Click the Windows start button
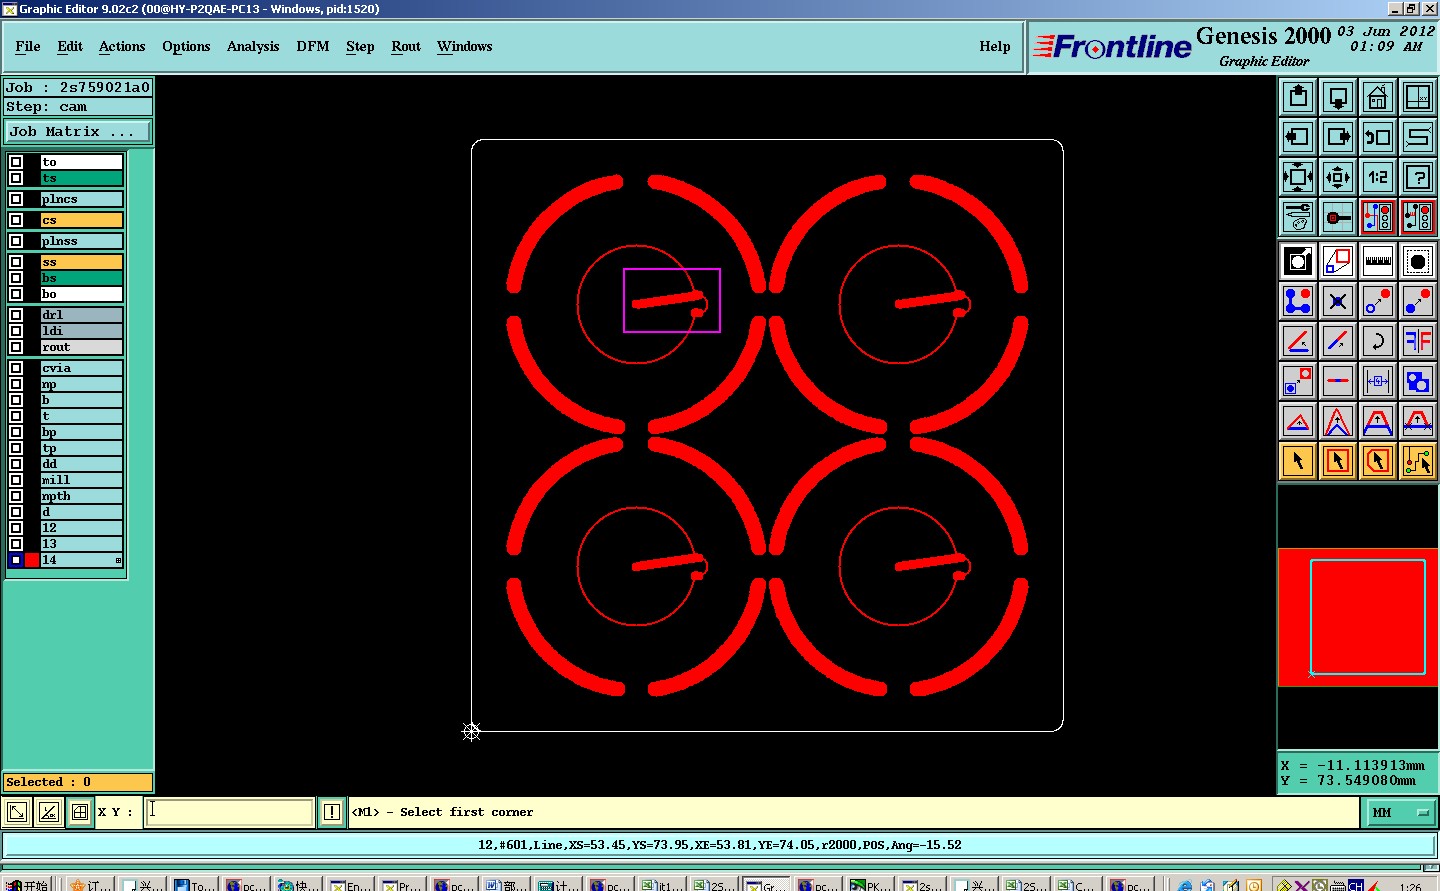 (27, 885)
